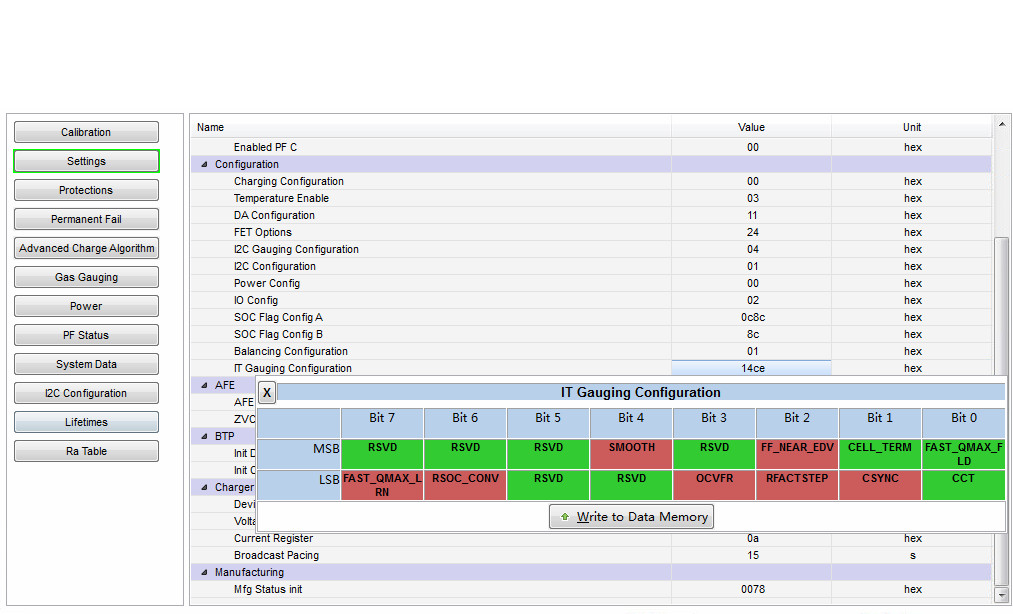This screenshot has height=614, width=1013.
Task: Open Advanced Charge Algorithm section
Action: point(86,248)
